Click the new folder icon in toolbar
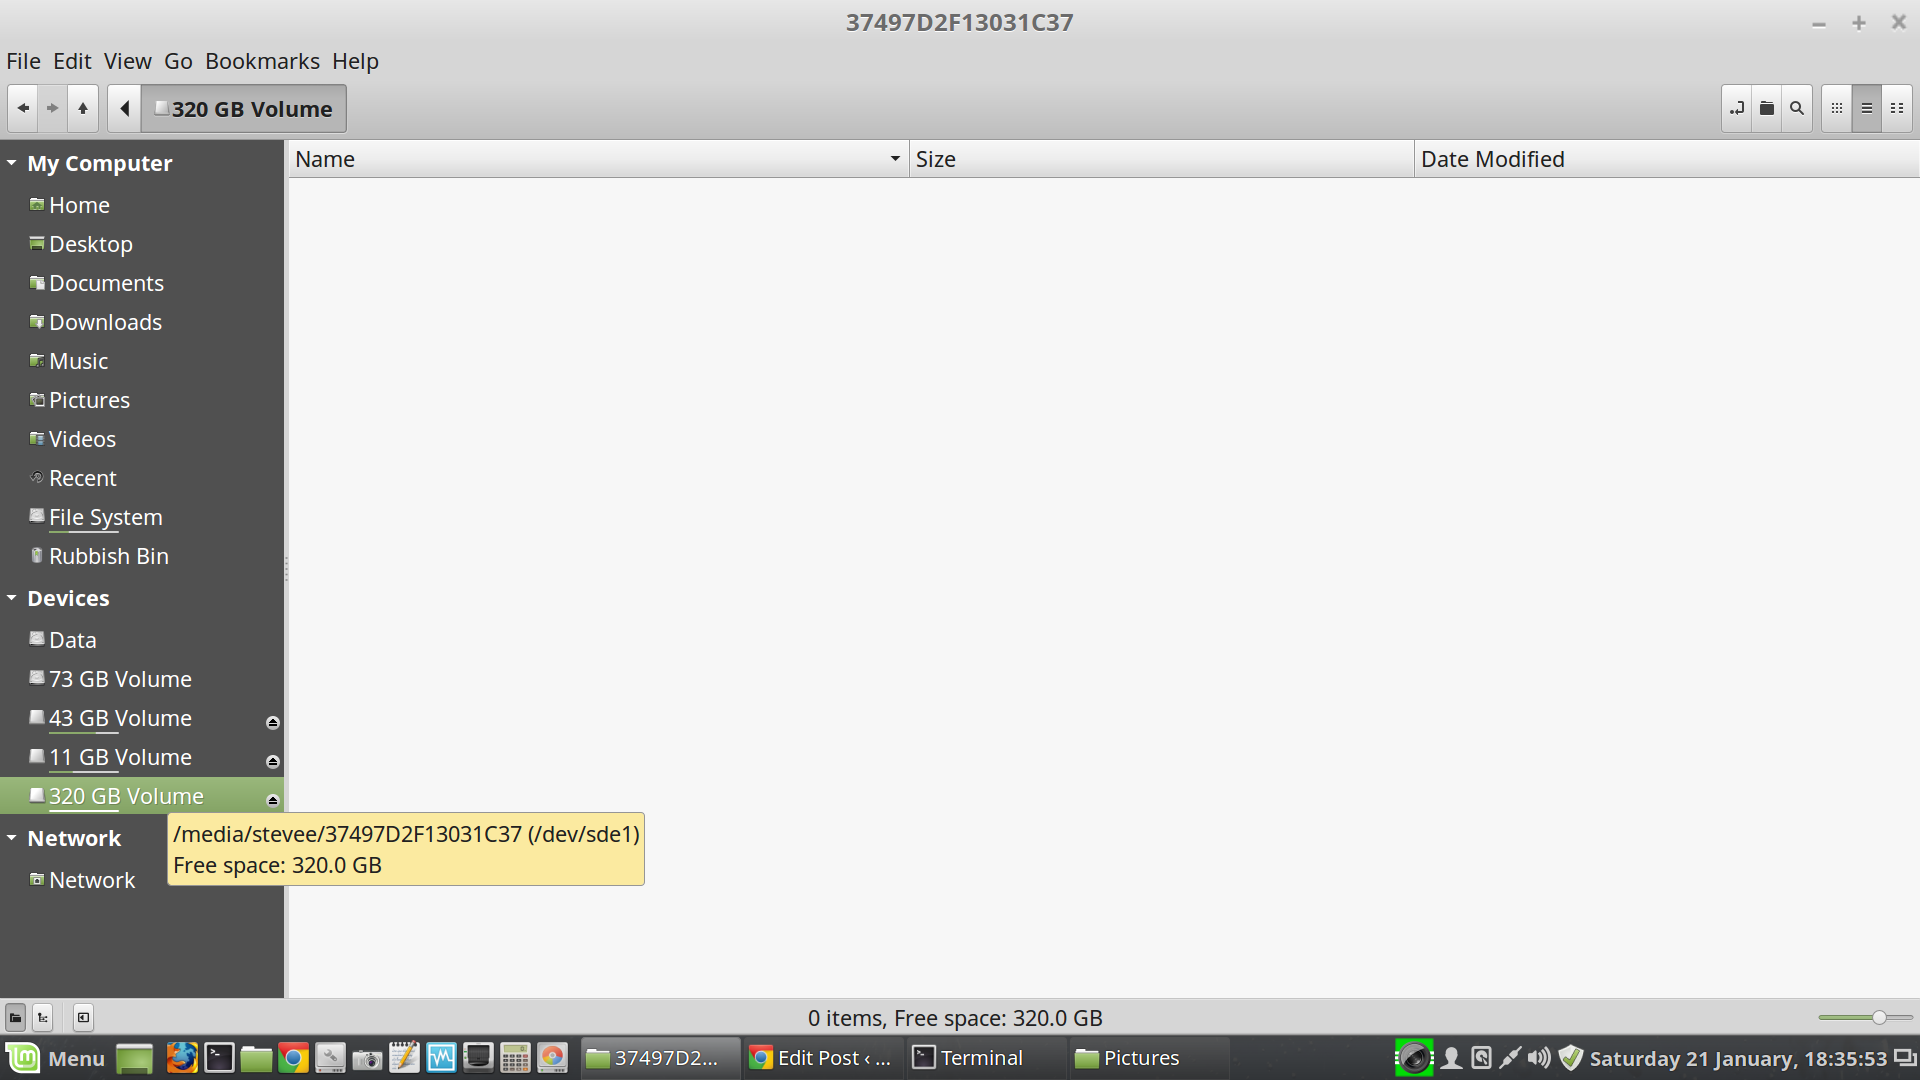The image size is (1920, 1080). (1767, 109)
